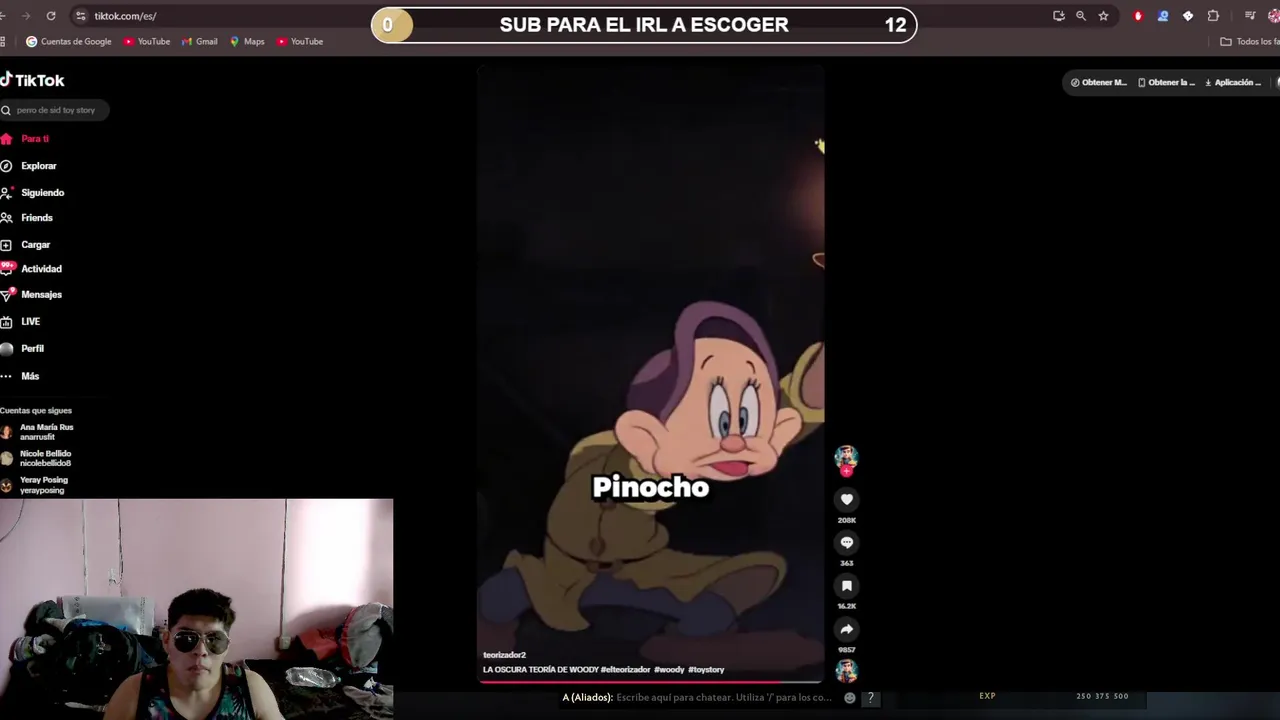Open Mensajes inbox
Screen dimensions: 1280x720
tap(31, 295)
